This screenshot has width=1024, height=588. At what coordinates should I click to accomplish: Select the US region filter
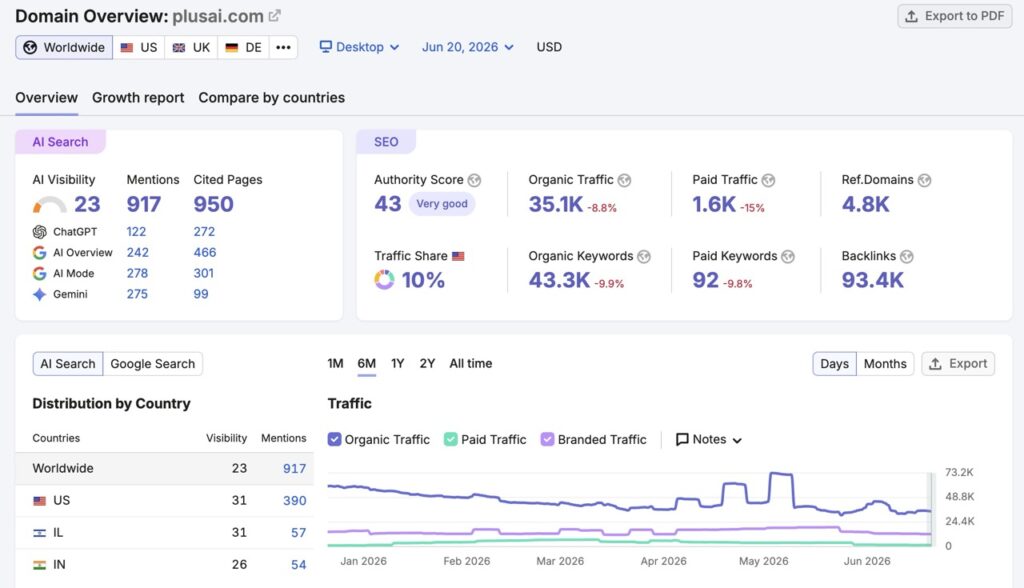[138, 47]
